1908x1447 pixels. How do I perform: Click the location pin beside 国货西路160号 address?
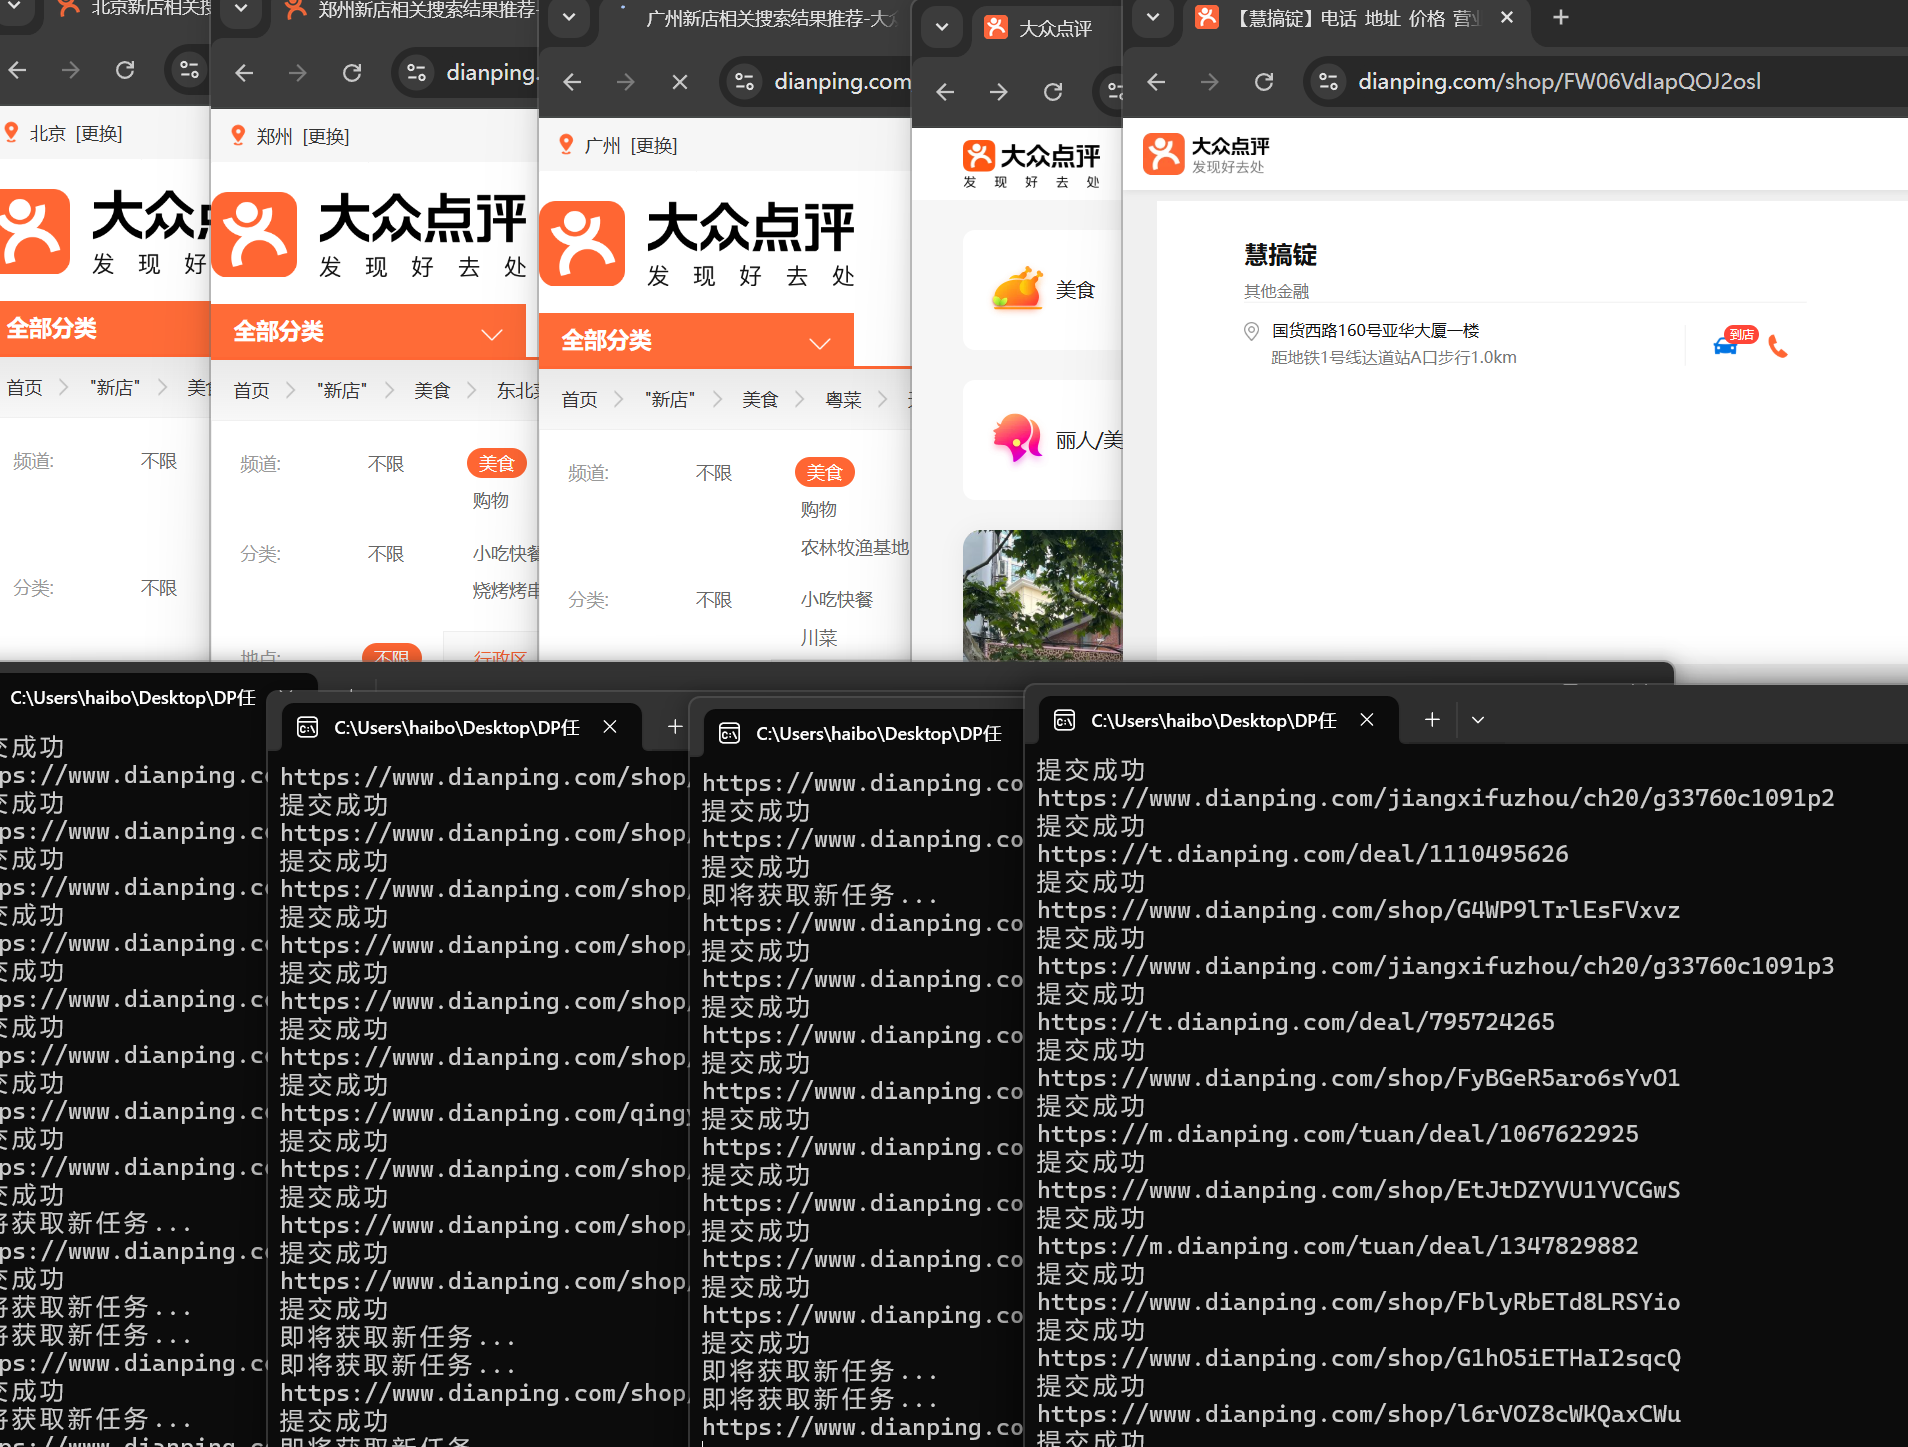pyautogui.click(x=1251, y=330)
